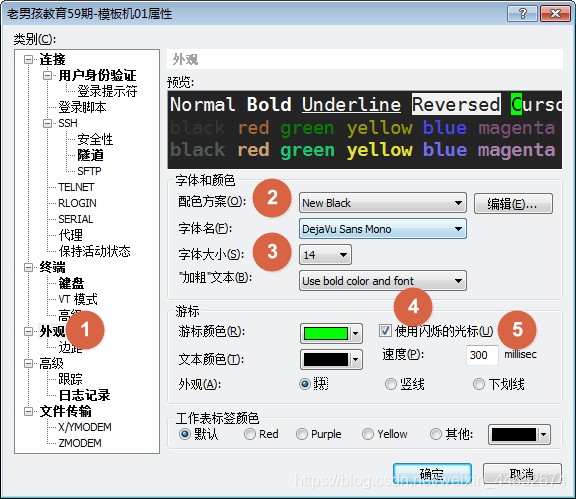Image resolution: width=576 pixels, height=499 pixels.
Task: Select the 文件传输 category label
Action: 65,411
